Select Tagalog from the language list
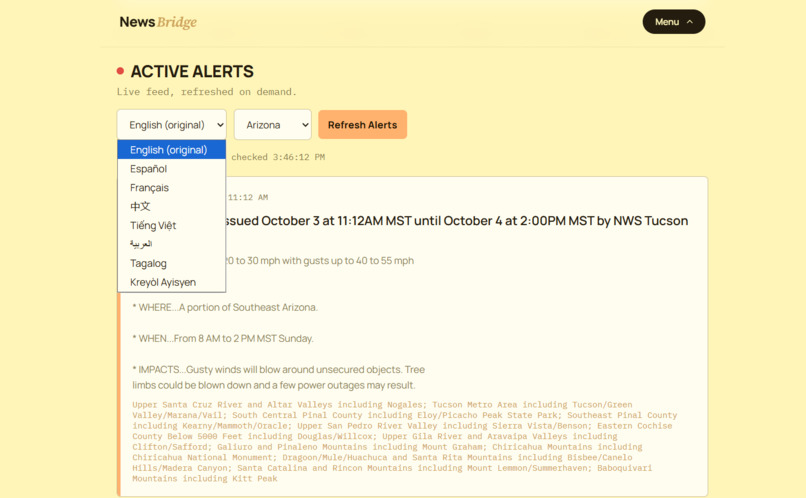 coord(172,263)
